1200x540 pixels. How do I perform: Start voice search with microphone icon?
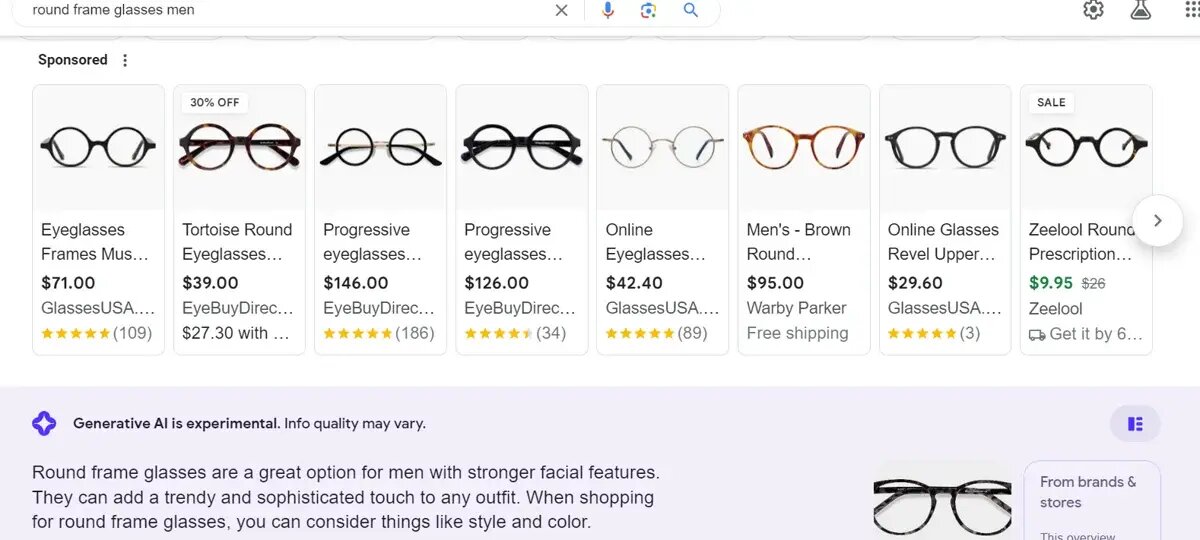click(607, 10)
